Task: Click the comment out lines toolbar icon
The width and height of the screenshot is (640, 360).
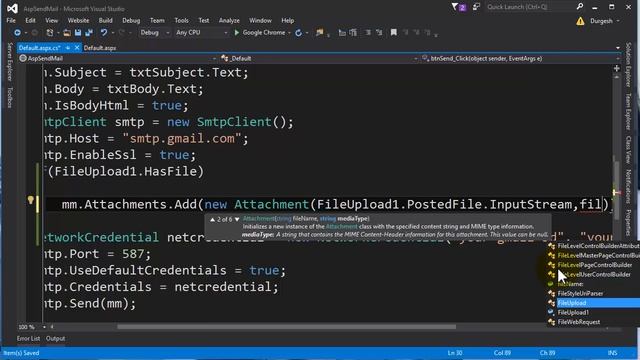Action: [368, 32]
